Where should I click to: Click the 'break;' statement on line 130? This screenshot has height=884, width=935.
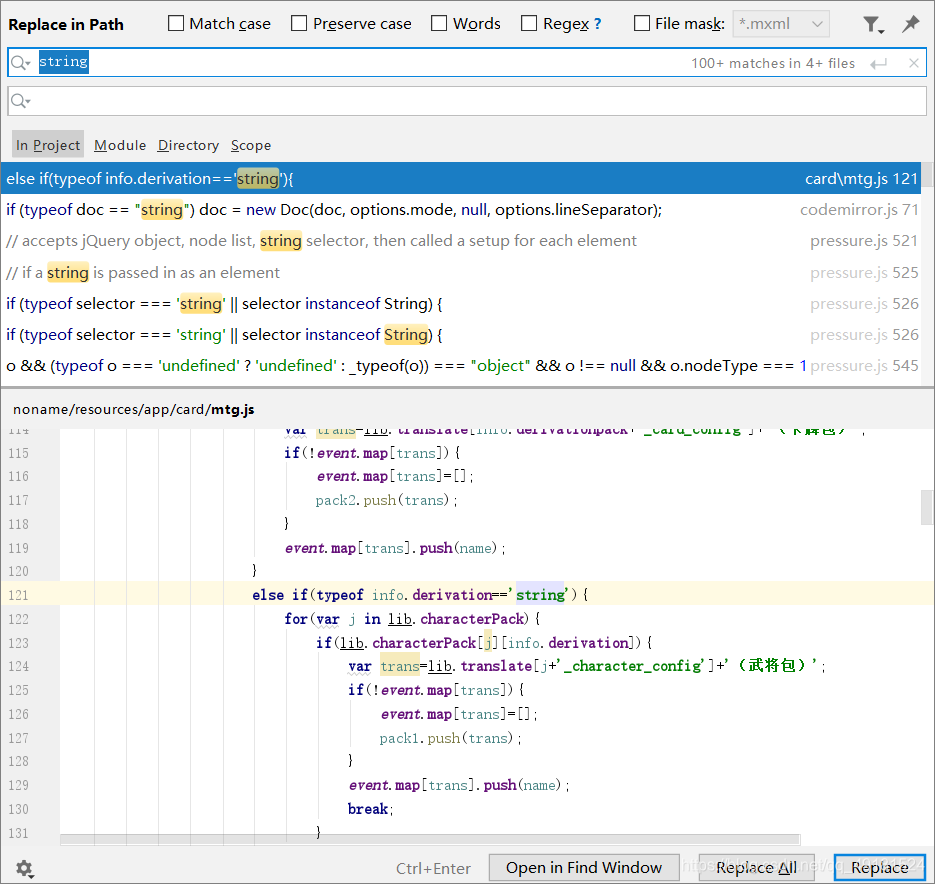(x=370, y=809)
